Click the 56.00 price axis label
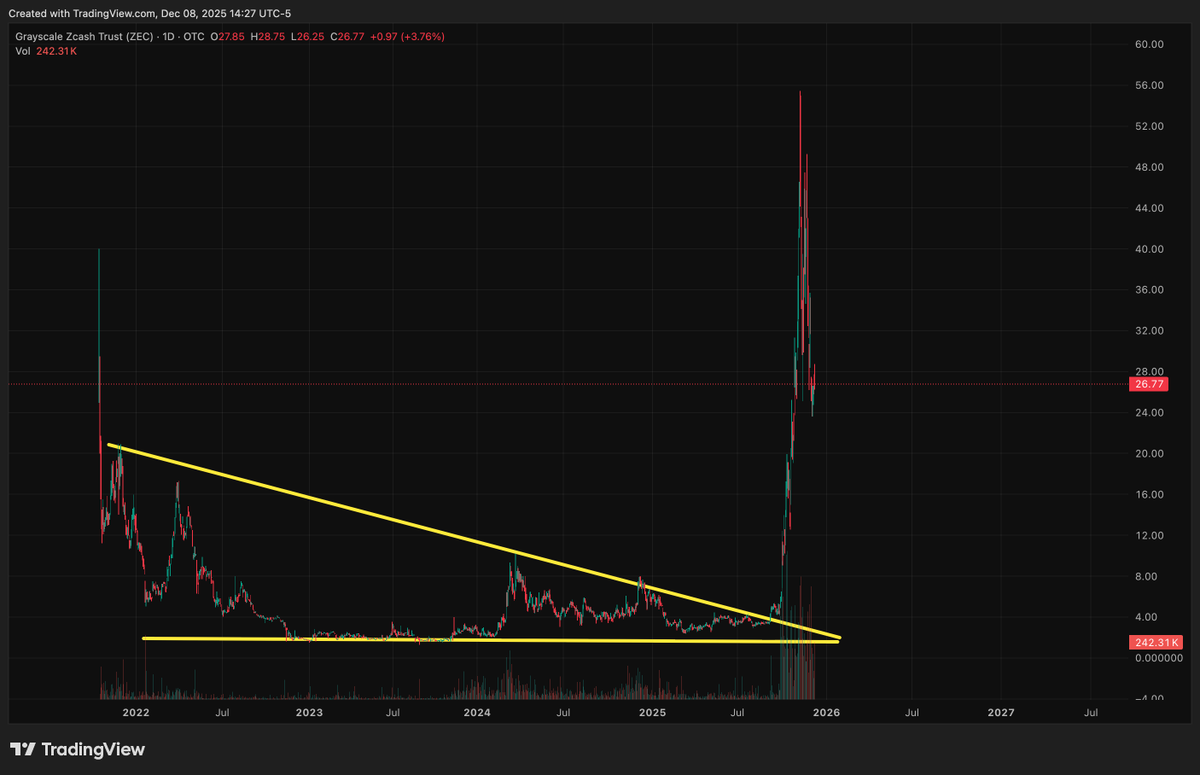This screenshot has height=775, width=1200. 1149,85
